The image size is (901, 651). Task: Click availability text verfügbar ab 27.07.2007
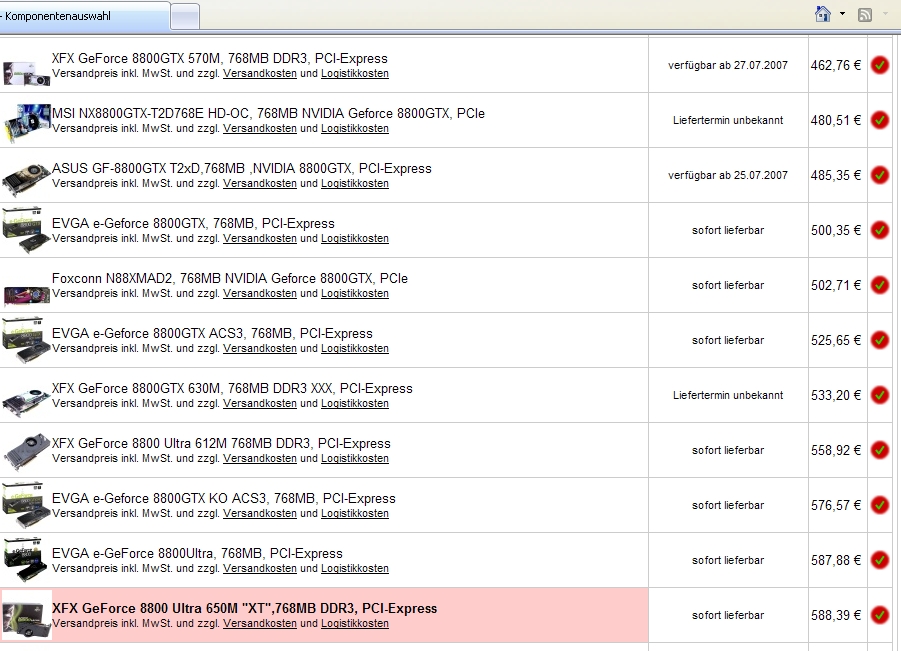(727, 66)
